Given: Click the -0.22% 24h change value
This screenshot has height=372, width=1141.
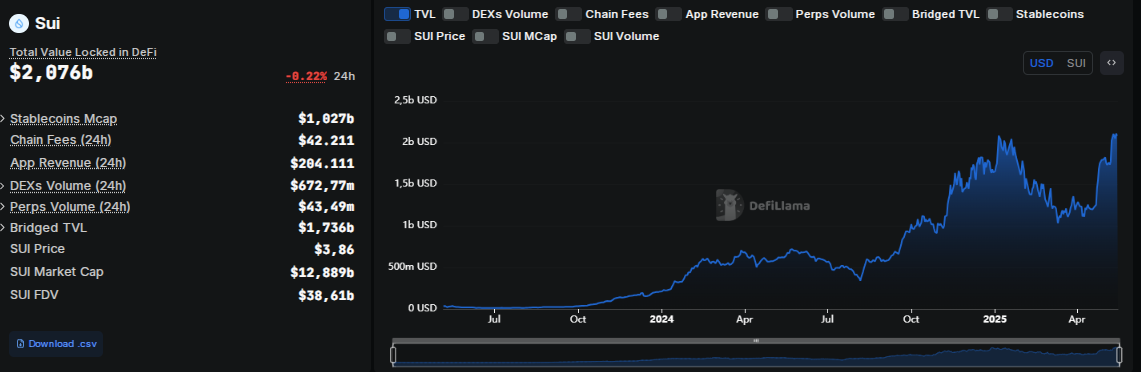Looking at the screenshot, I should pos(306,76).
